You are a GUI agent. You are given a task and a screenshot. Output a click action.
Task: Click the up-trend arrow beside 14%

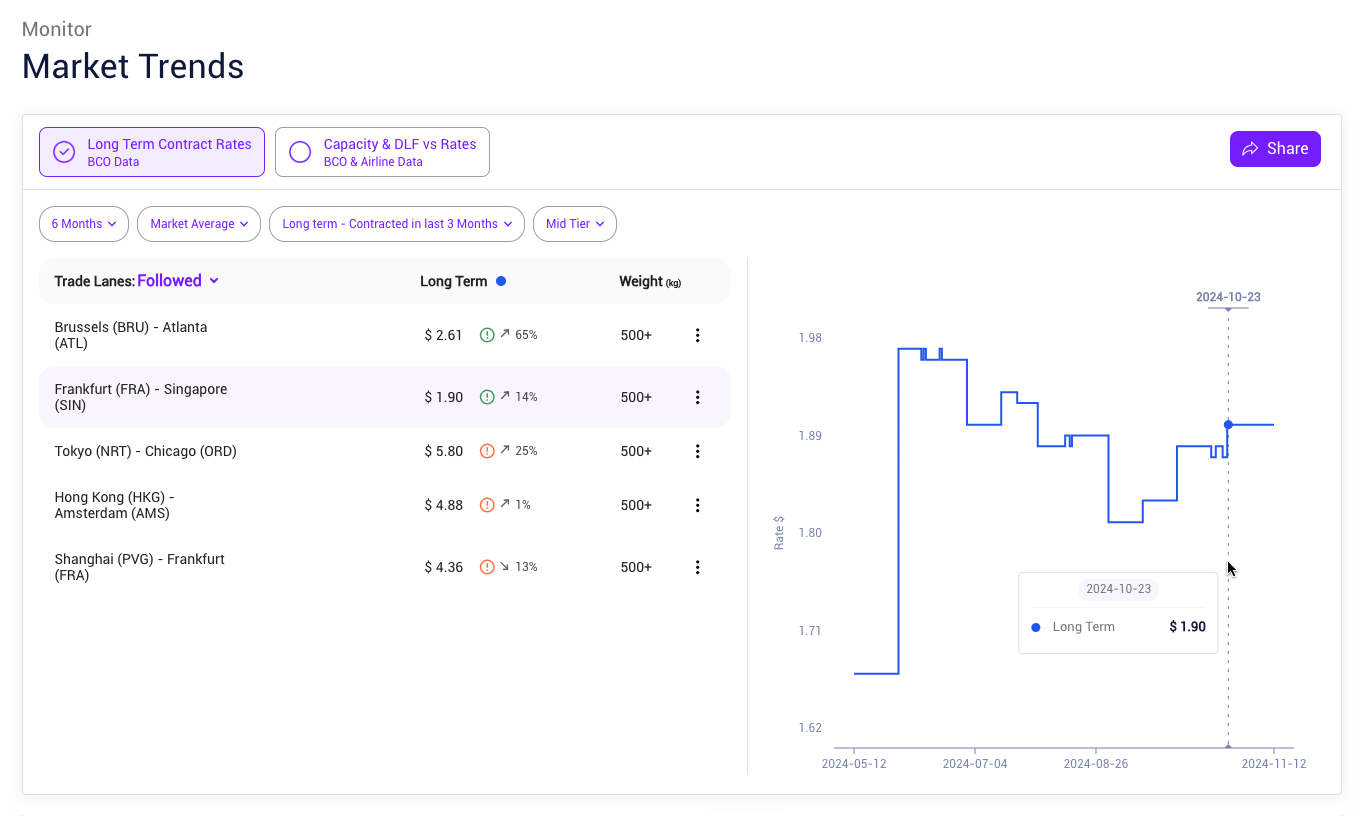pyautogui.click(x=505, y=397)
